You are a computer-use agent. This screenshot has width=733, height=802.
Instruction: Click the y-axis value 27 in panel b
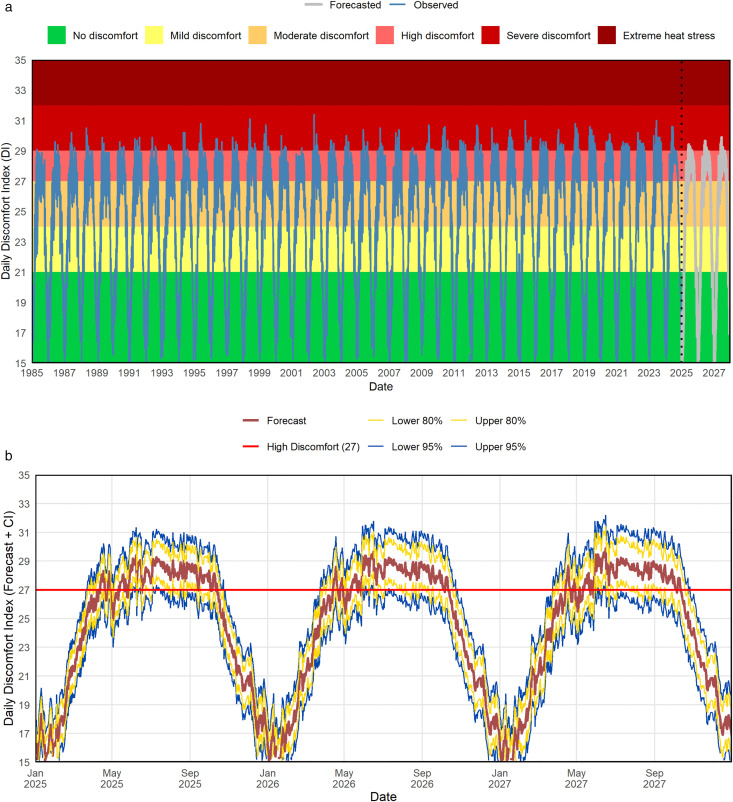point(24,590)
